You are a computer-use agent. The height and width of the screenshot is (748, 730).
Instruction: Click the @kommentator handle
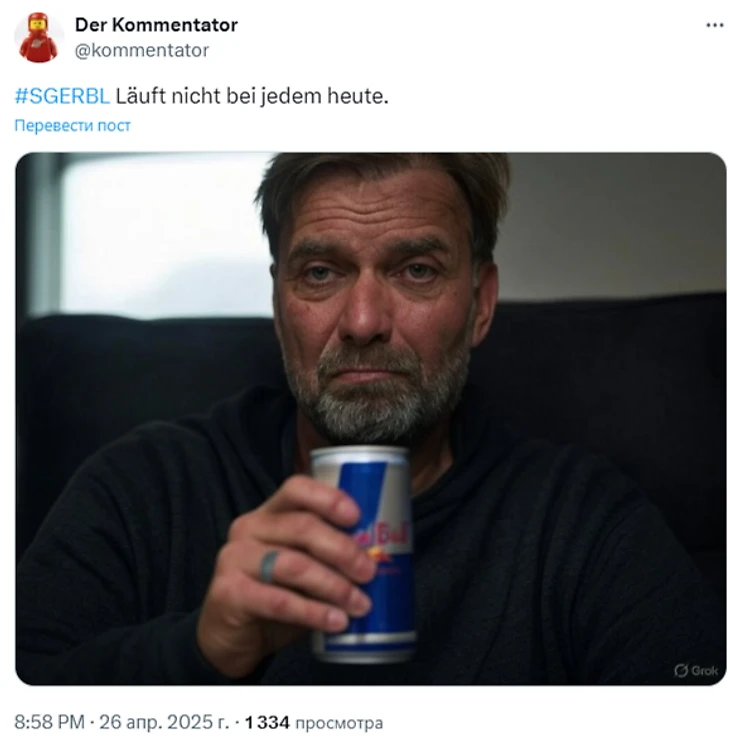tap(142, 50)
